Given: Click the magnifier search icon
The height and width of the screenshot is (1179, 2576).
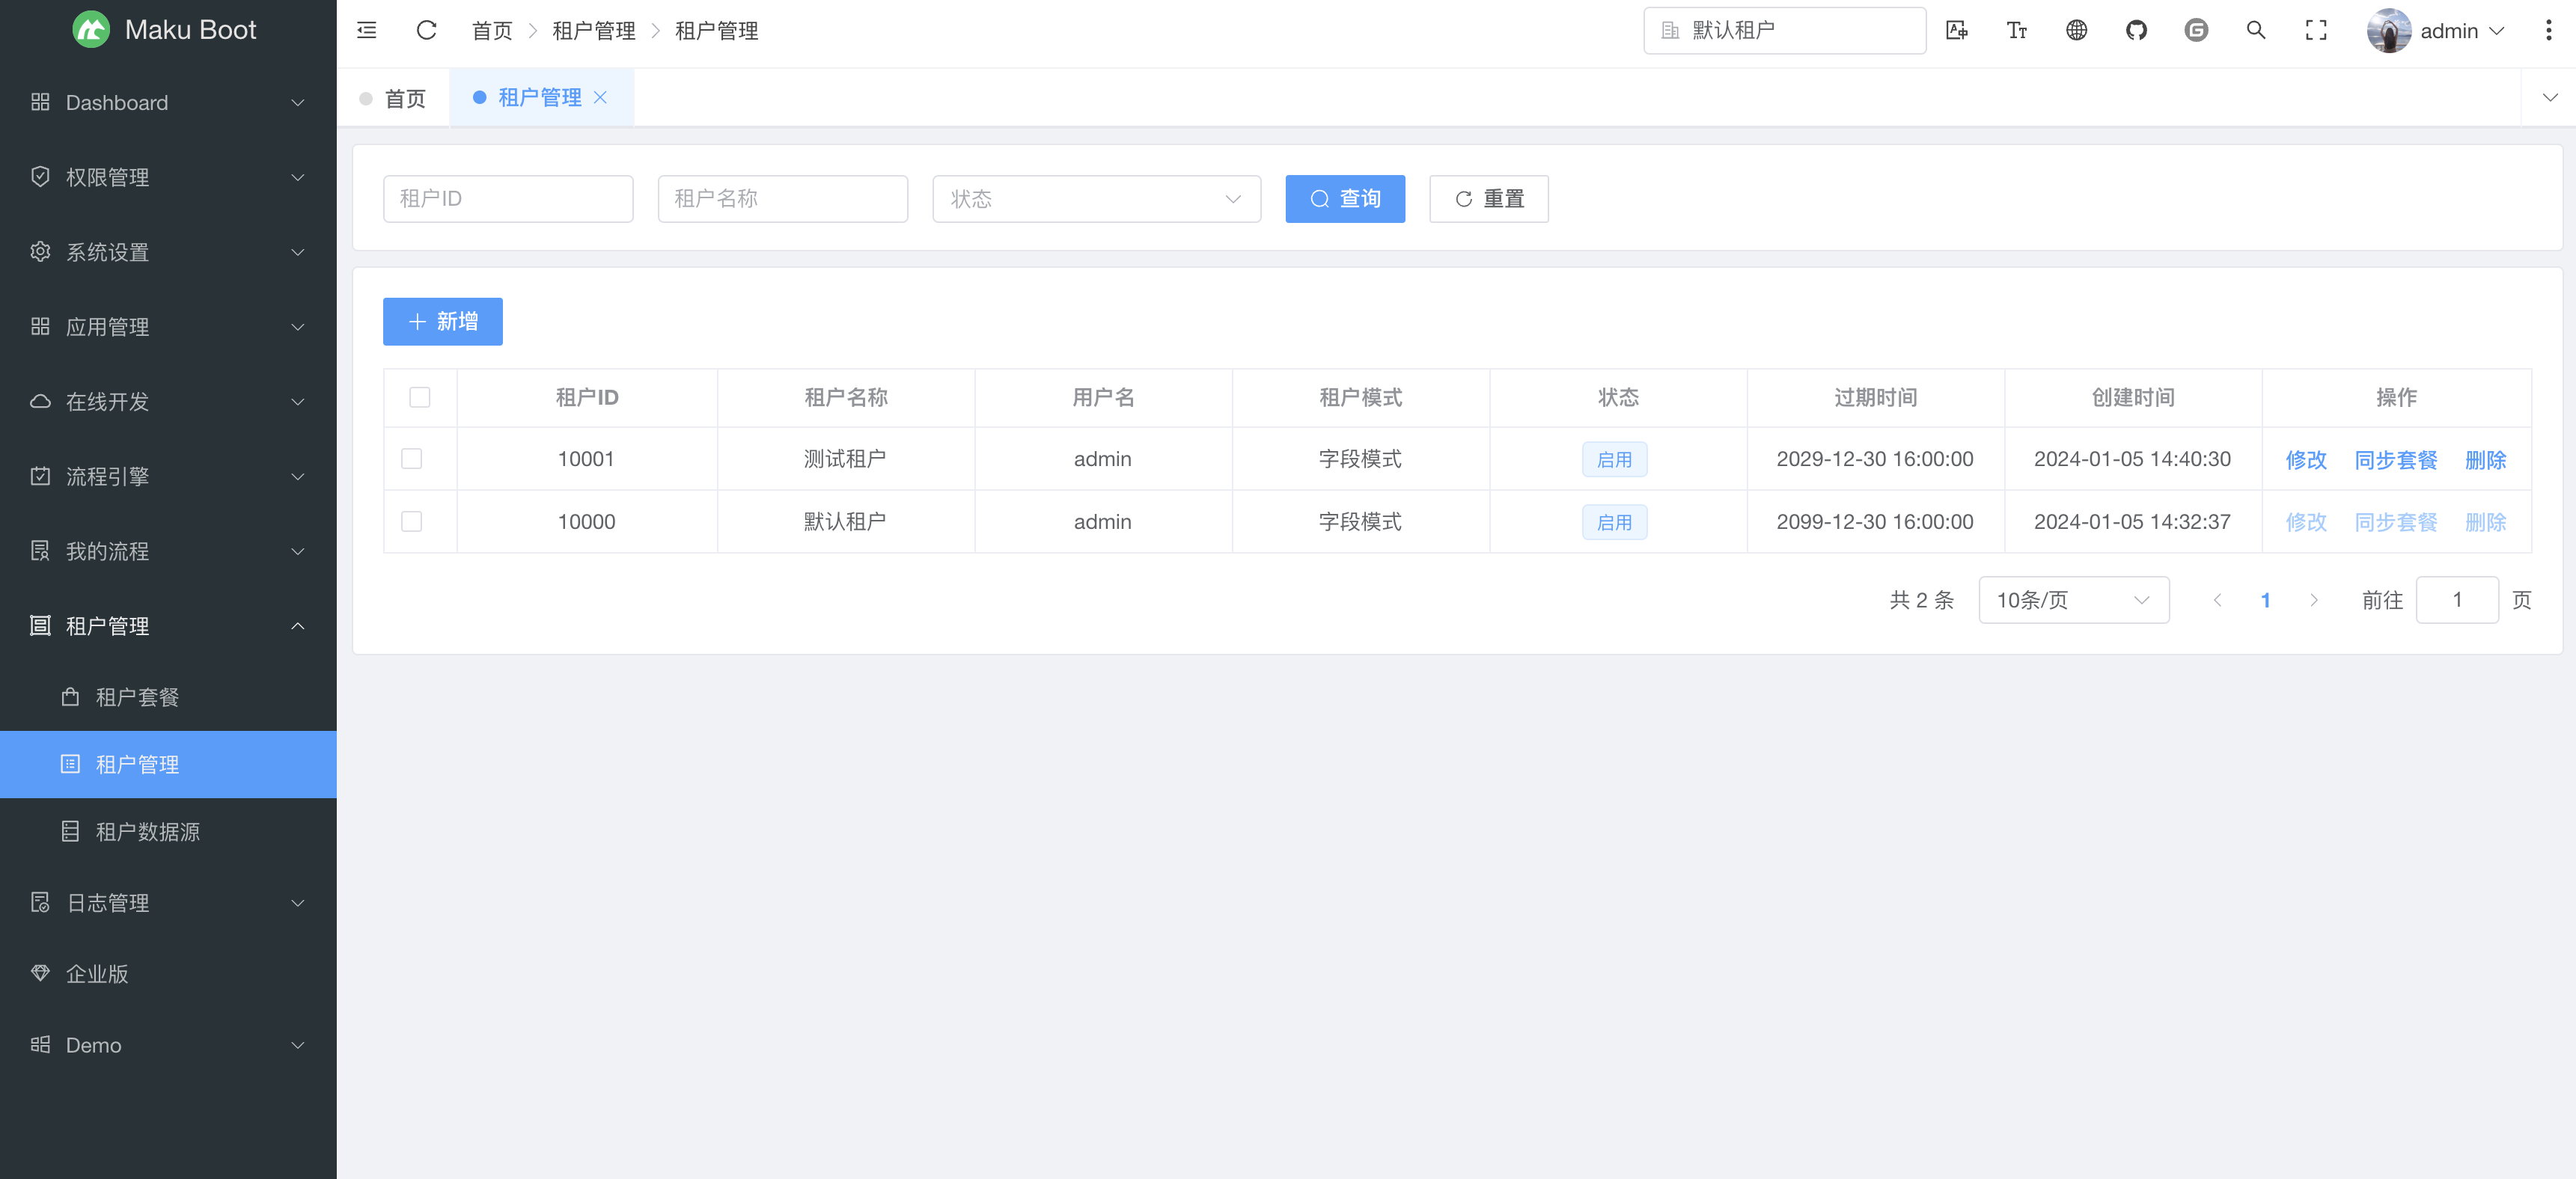Looking at the screenshot, I should (x=2256, y=30).
